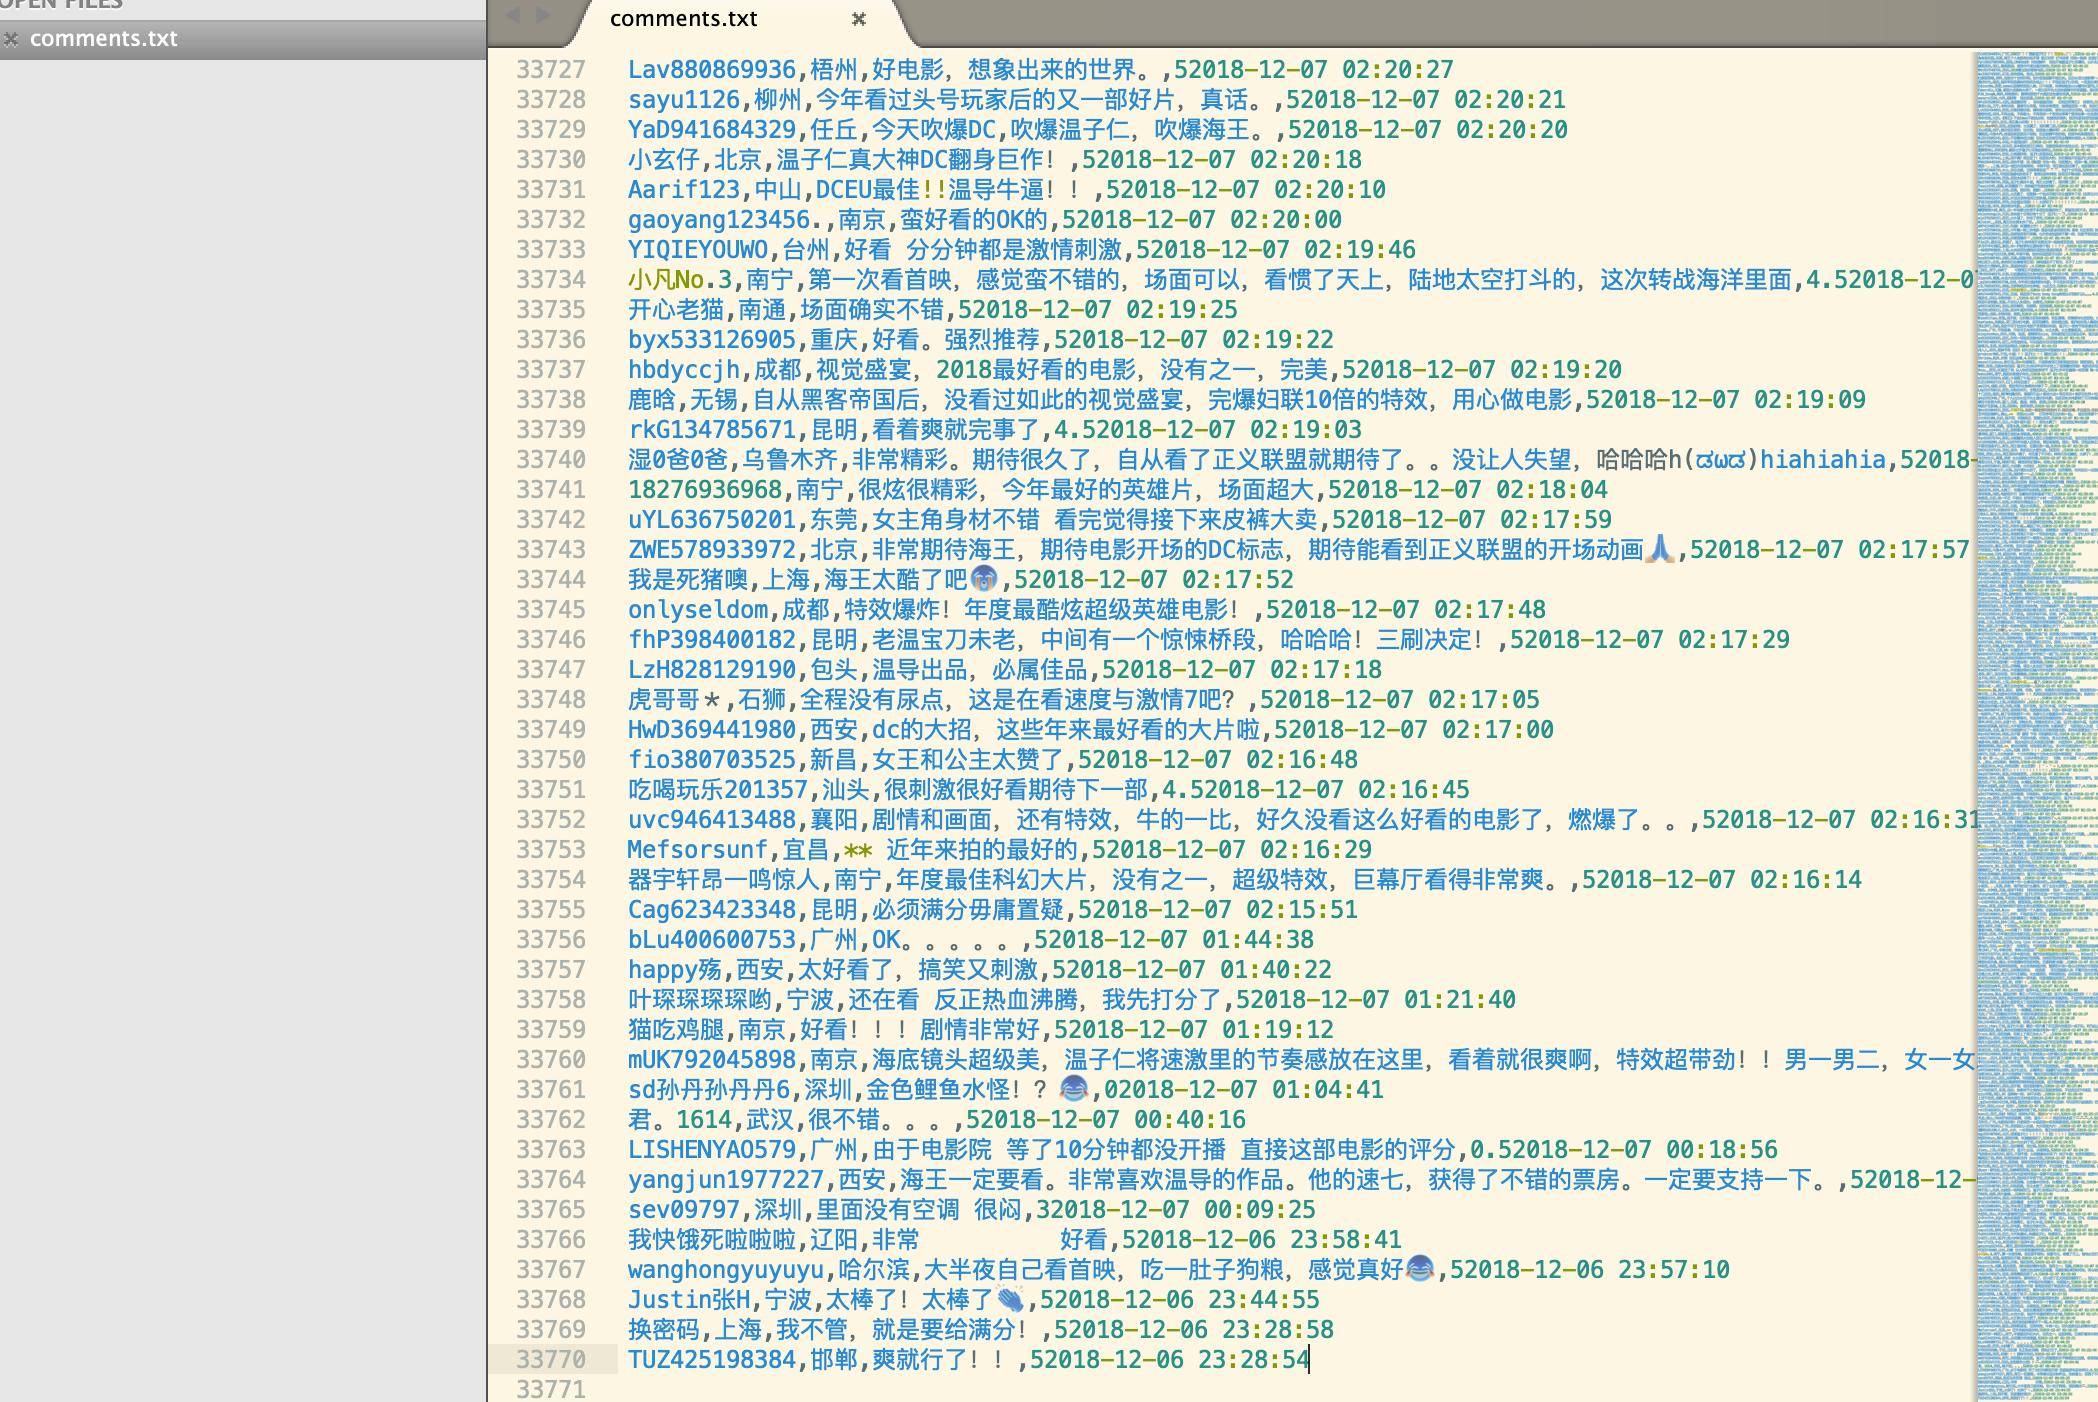Click the Justin张H comment line
Screen dimensions: 2098x1402
click(x=850, y=1300)
